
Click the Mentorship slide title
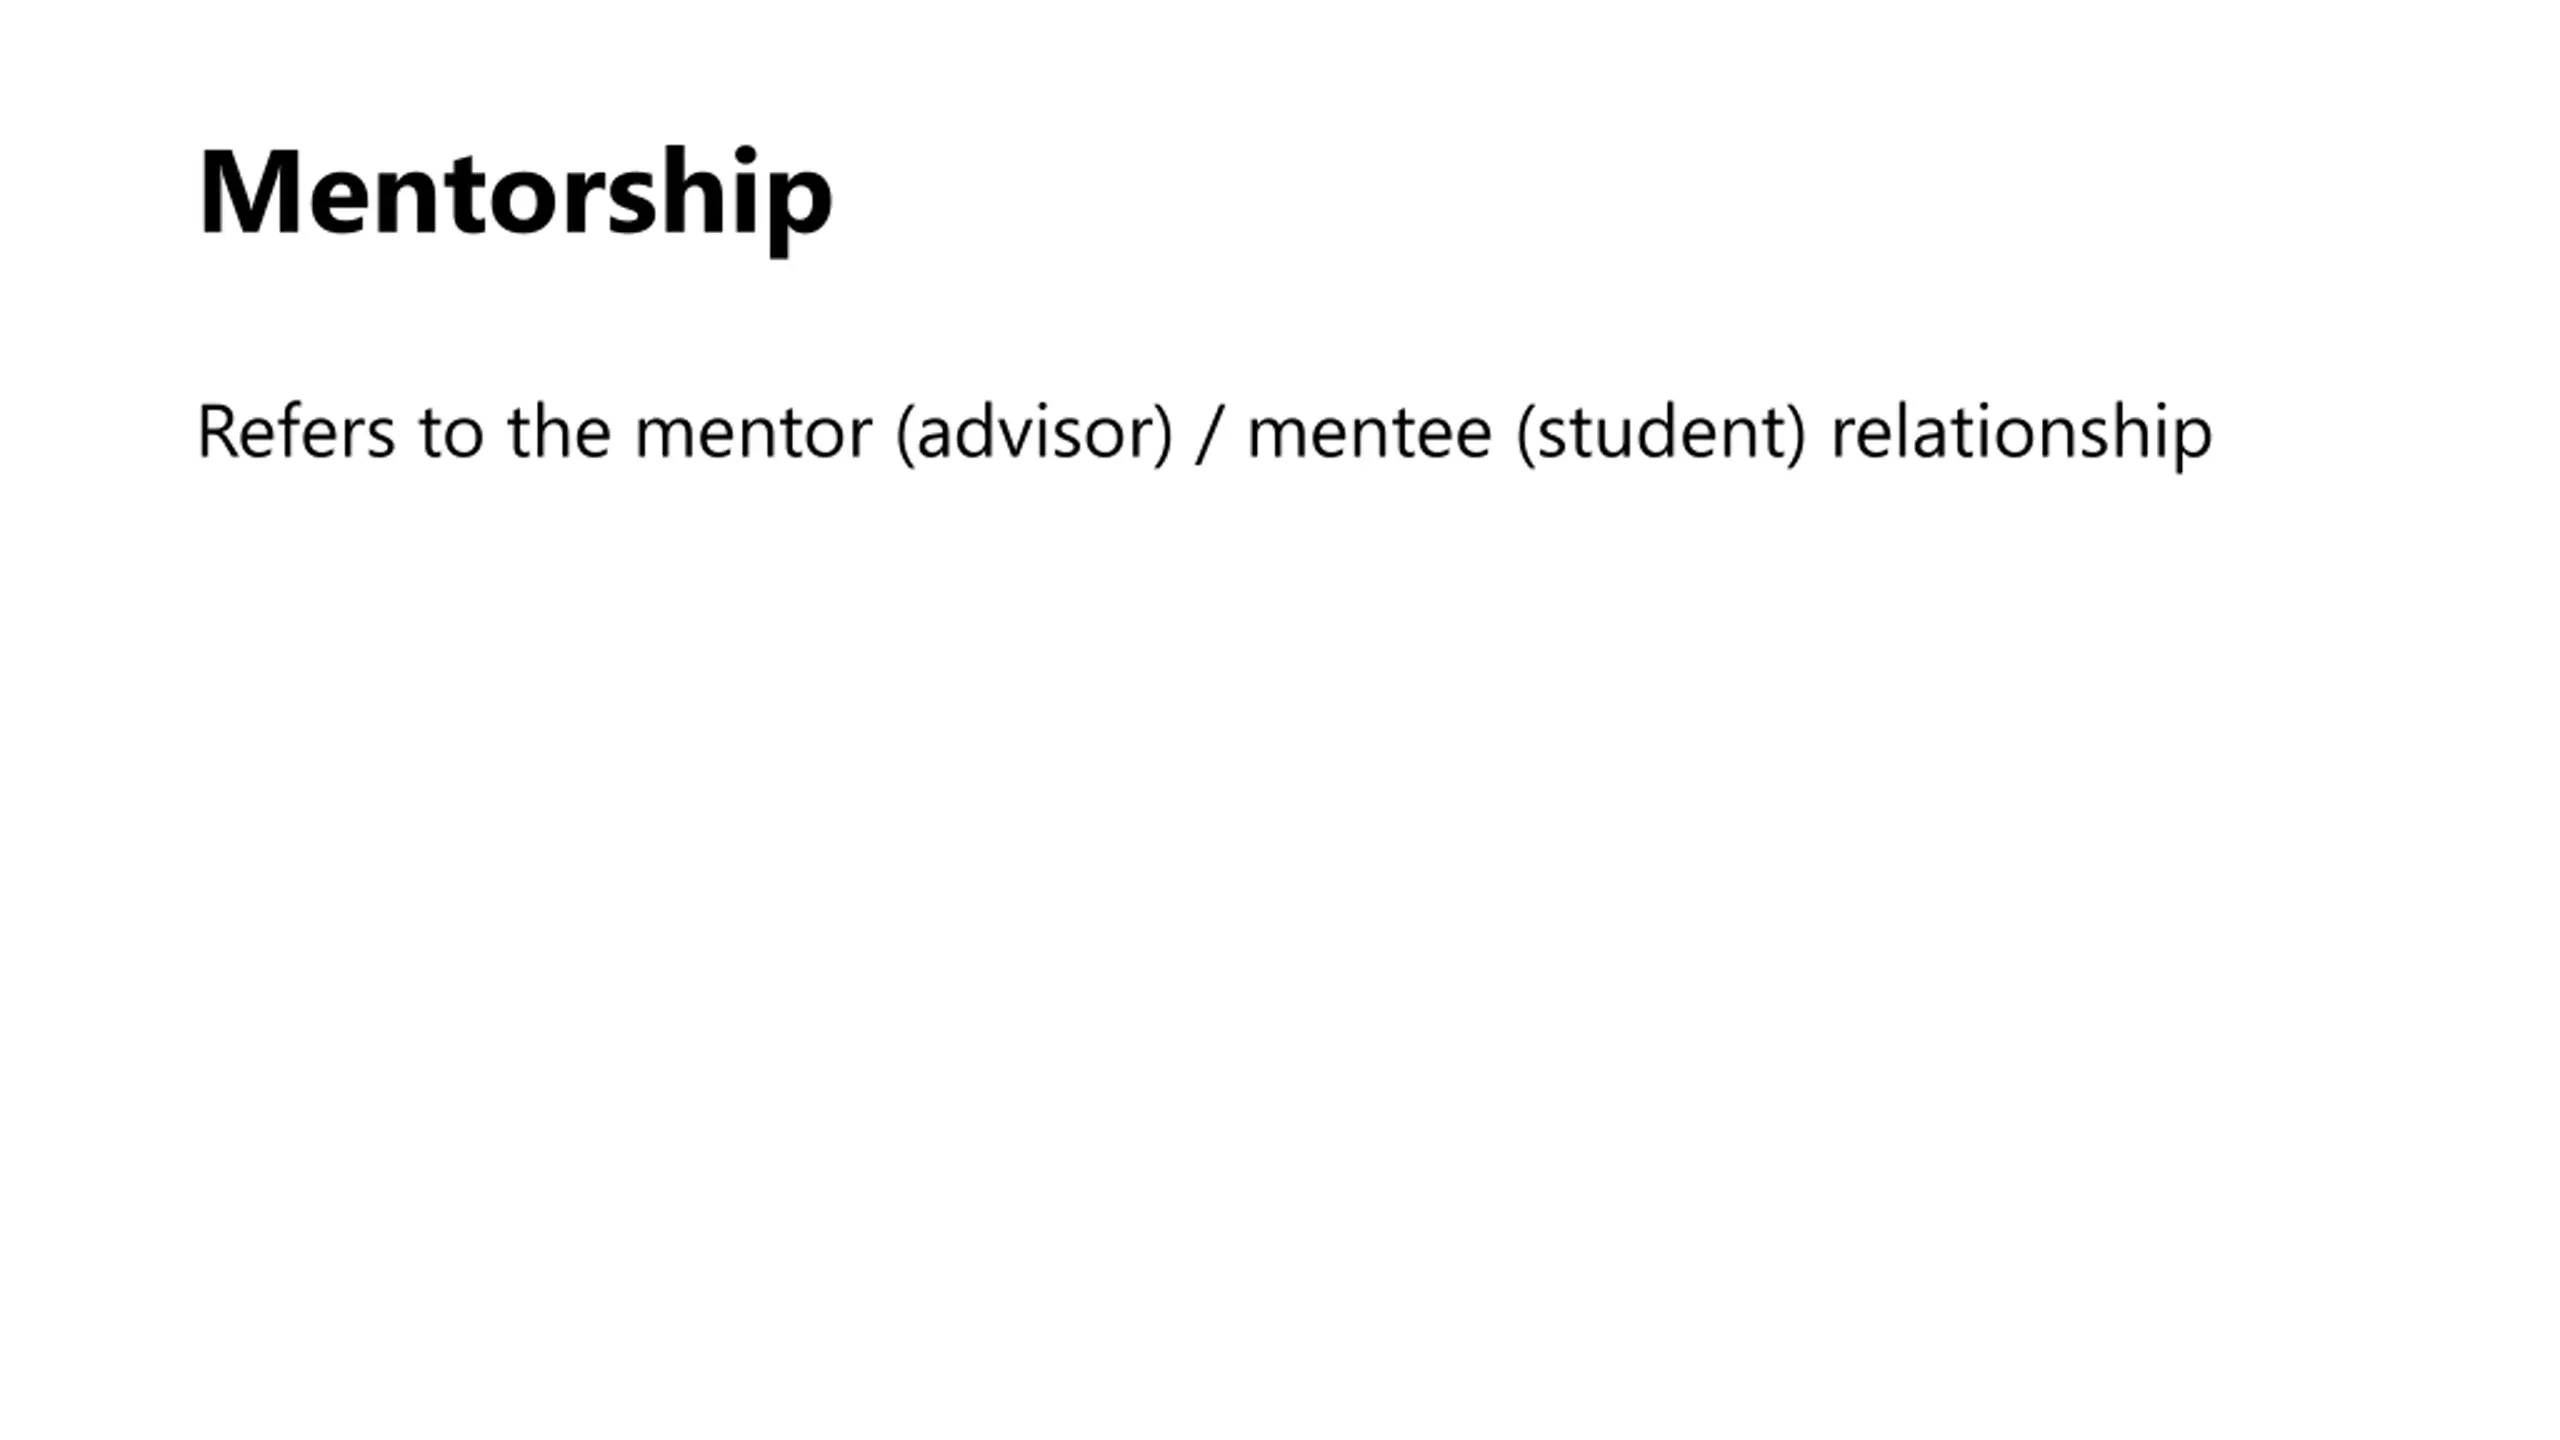click(x=515, y=194)
